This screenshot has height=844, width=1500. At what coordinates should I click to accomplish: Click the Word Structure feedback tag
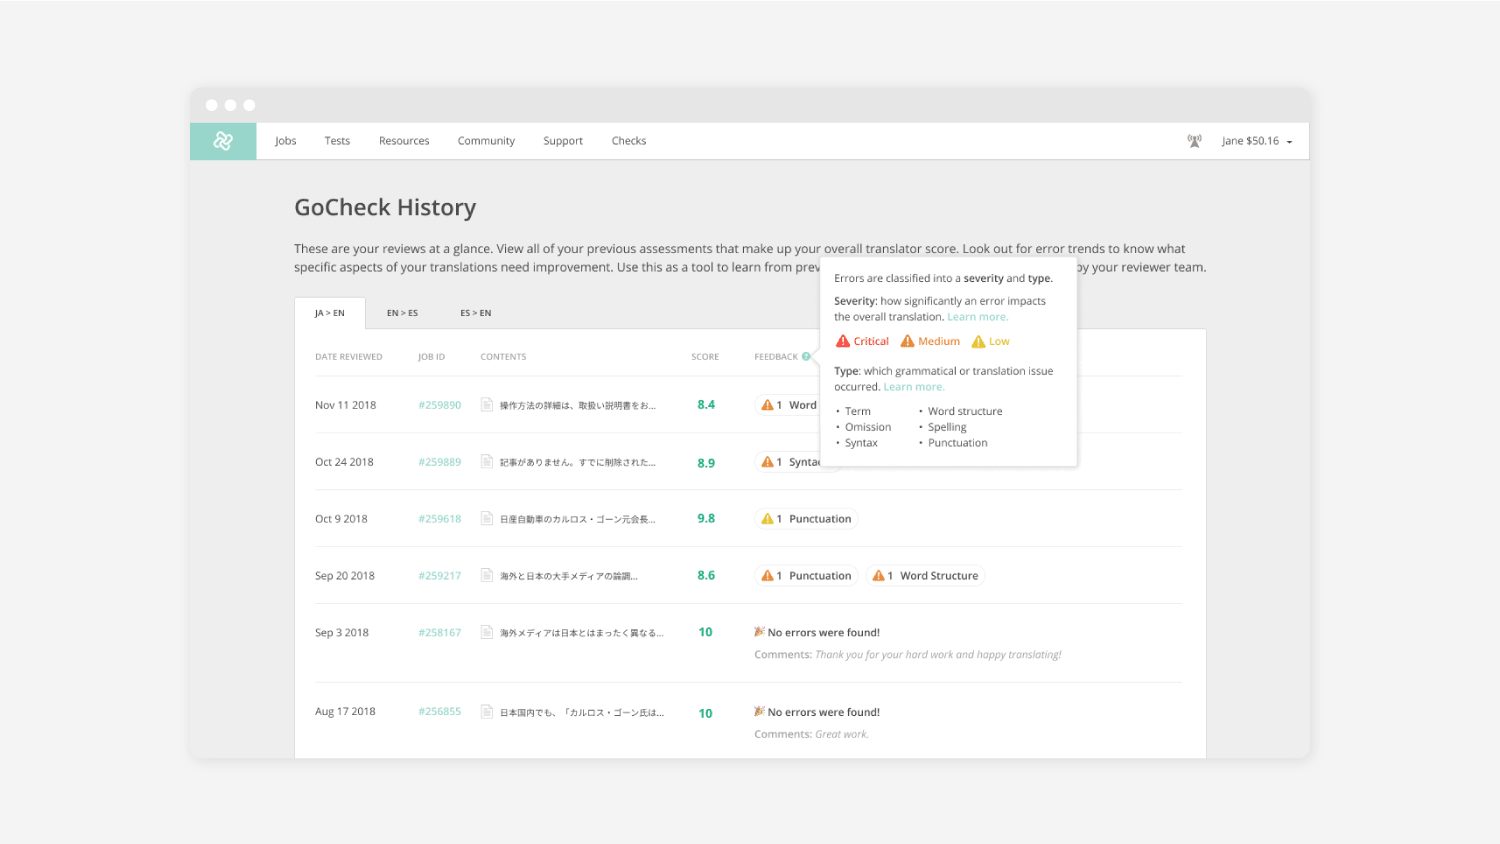coord(925,576)
